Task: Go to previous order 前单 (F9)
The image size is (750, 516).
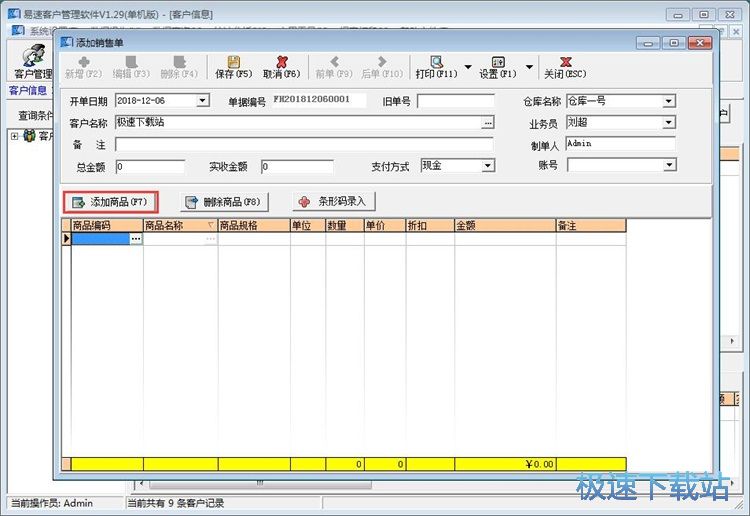Action: [334, 67]
